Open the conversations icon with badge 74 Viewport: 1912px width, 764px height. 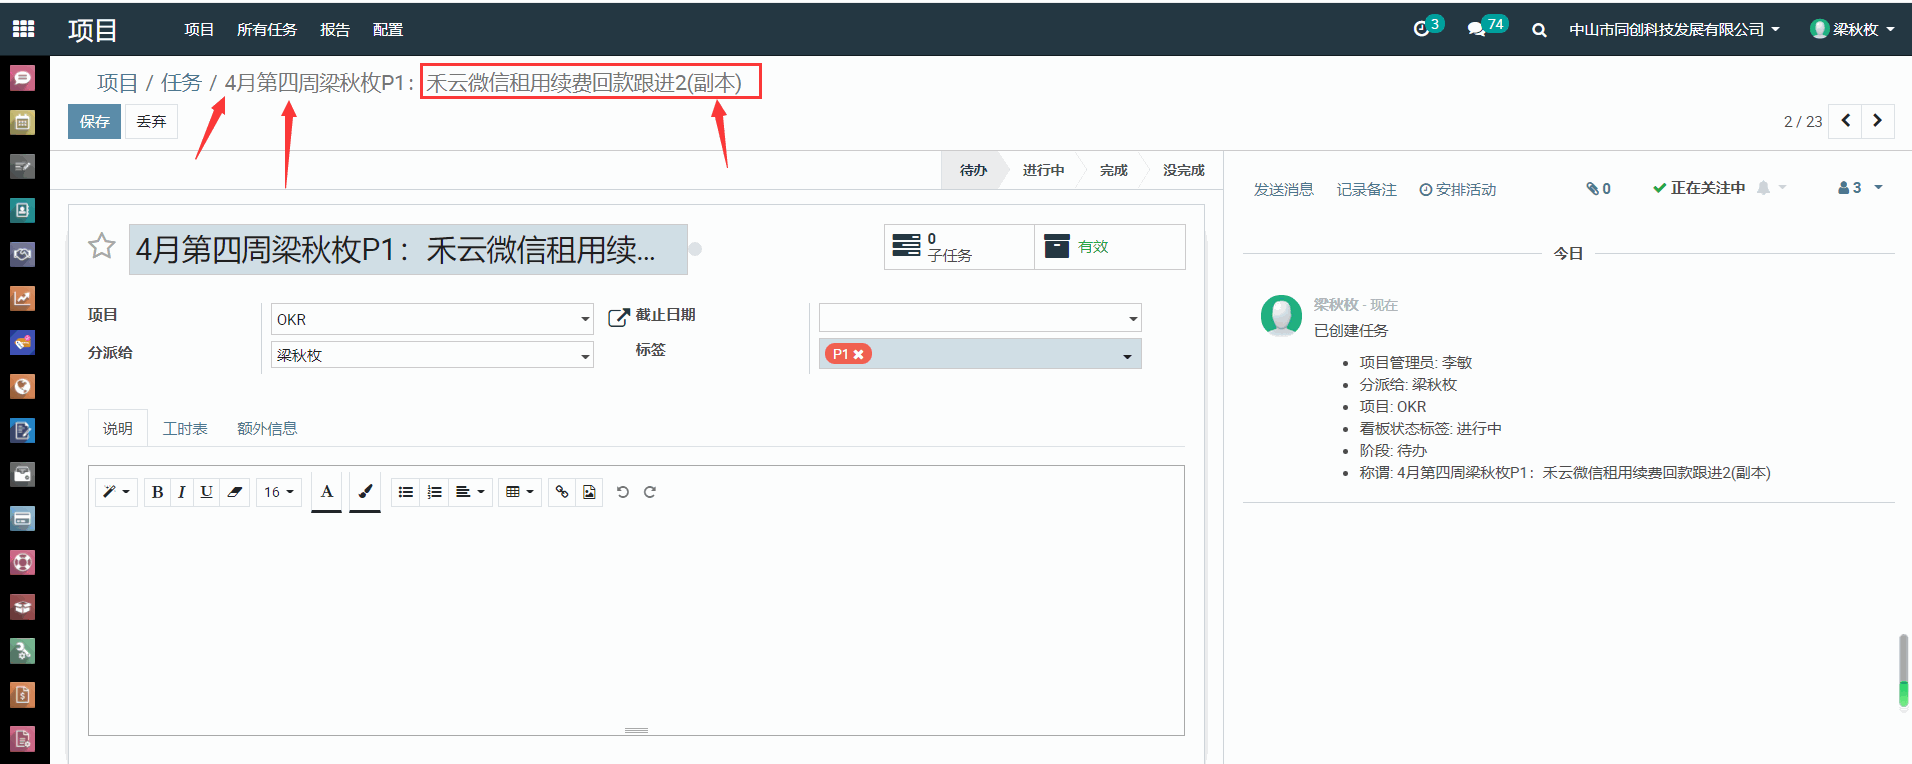pos(1476,29)
